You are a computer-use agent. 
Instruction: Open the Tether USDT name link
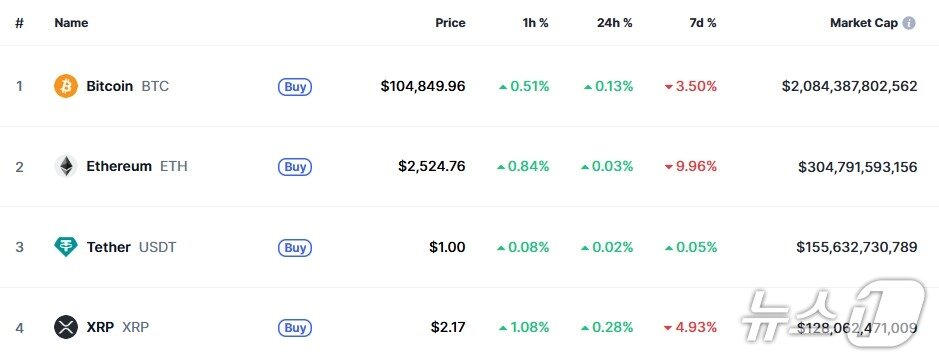point(131,247)
